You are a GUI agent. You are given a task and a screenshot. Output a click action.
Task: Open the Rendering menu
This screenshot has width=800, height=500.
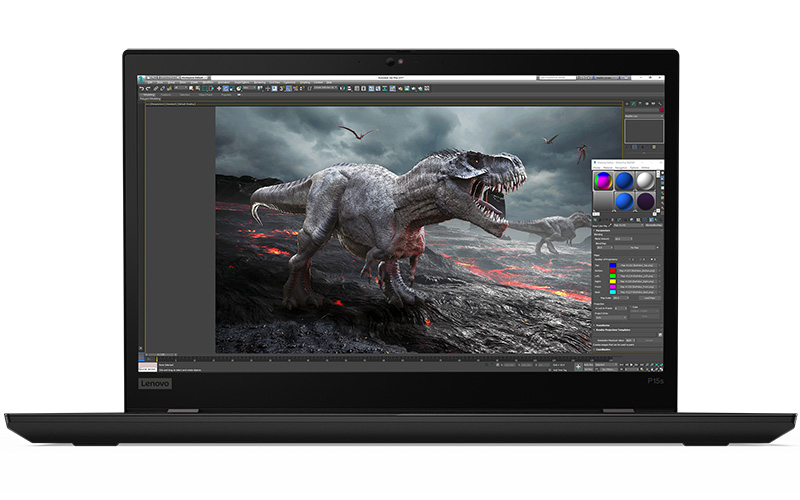click(259, 83)
